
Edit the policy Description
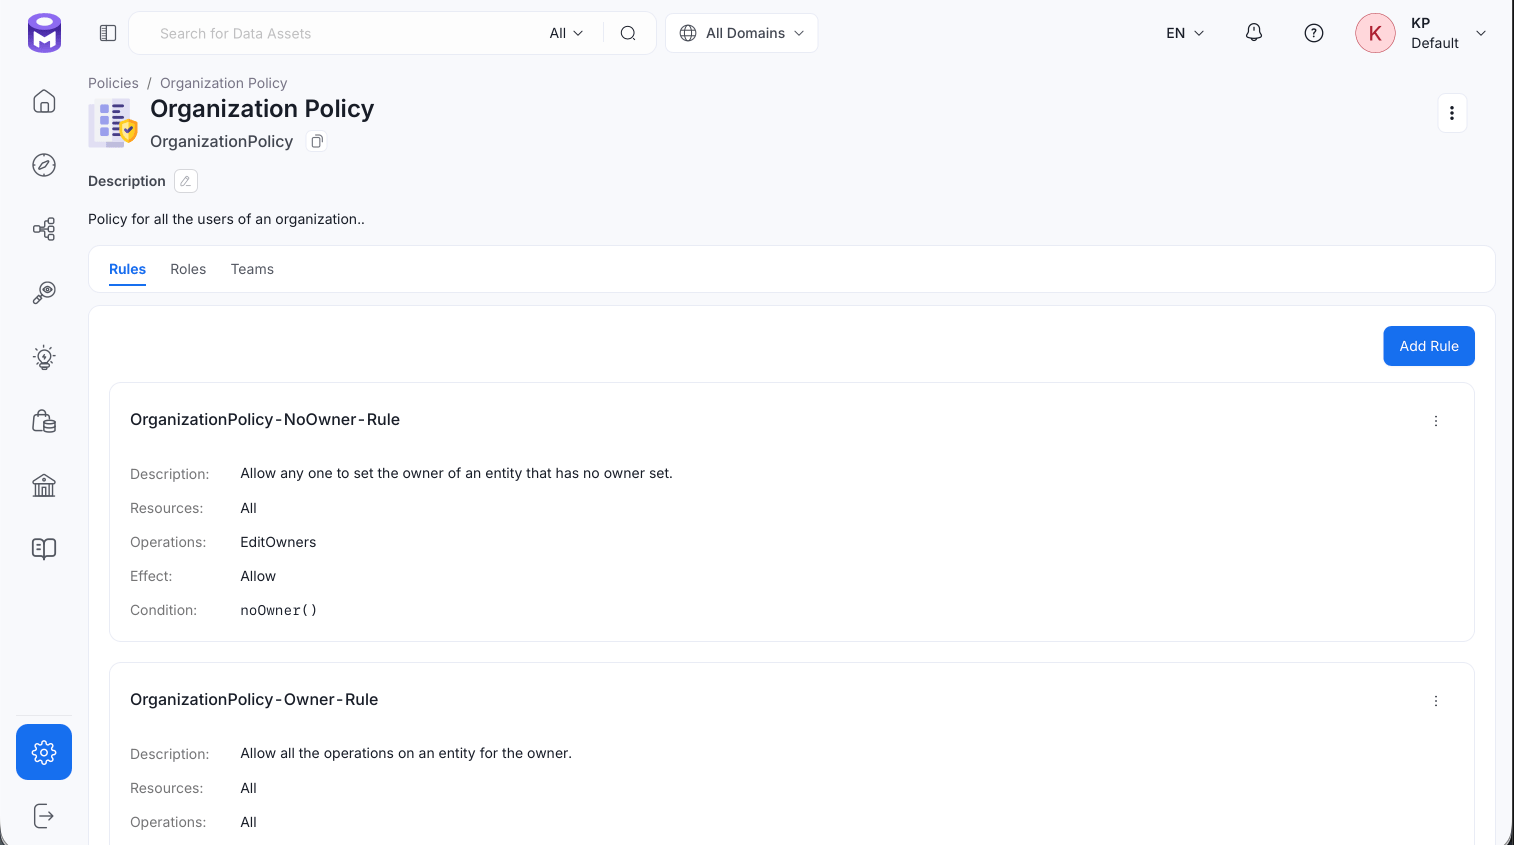(186, 181)
